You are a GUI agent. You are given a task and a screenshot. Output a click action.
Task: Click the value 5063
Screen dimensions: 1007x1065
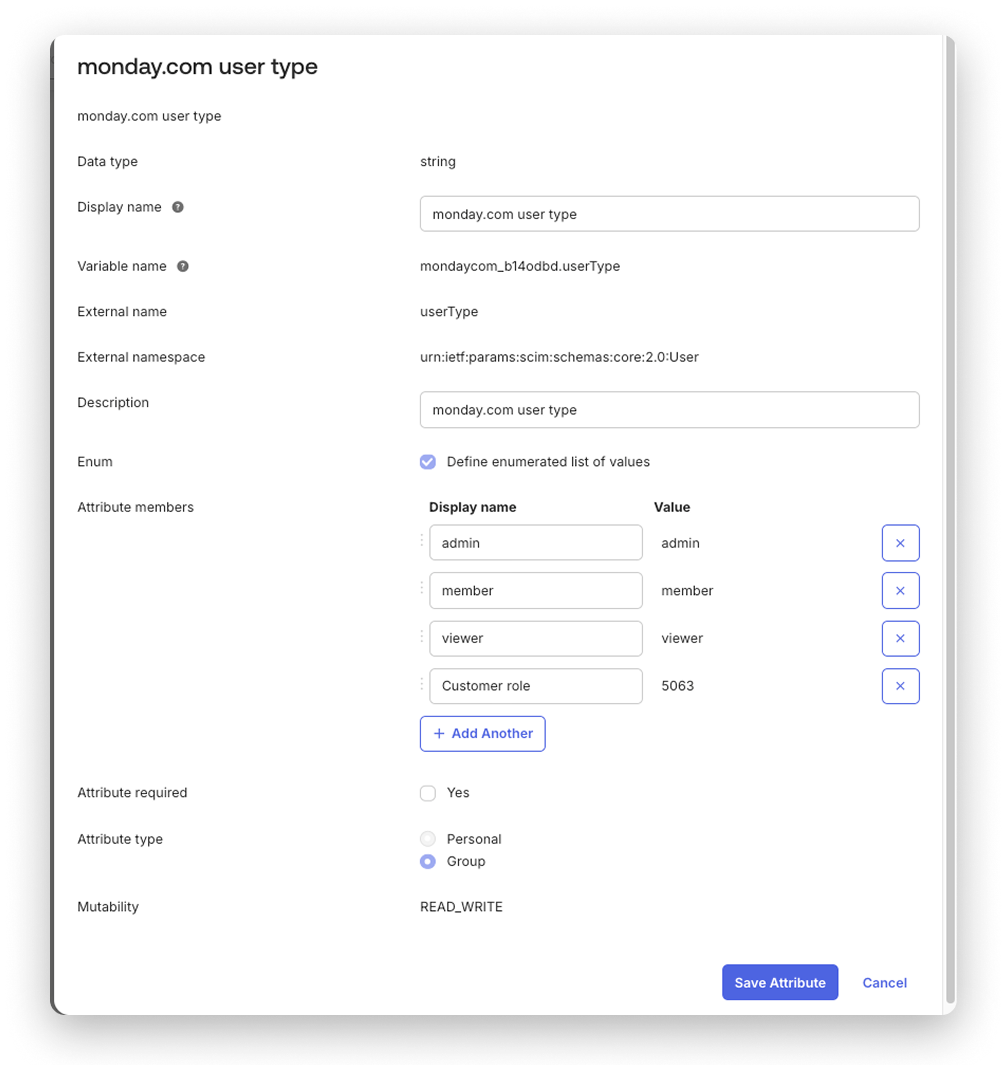click(x=677, y=686)
